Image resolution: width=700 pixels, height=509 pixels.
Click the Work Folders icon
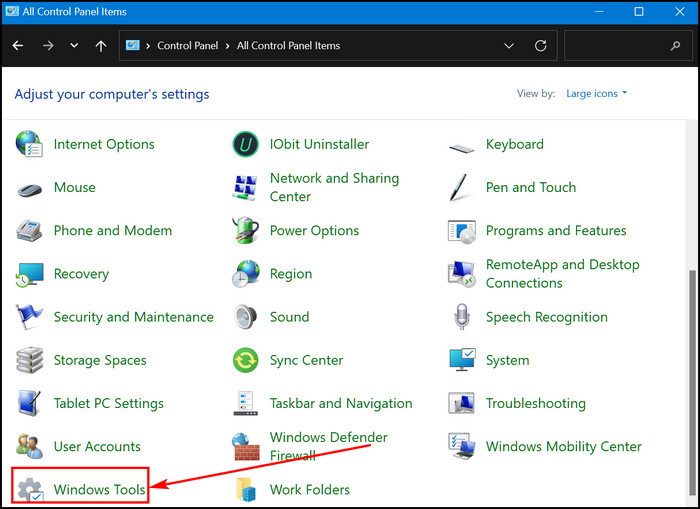pos(246,489)
